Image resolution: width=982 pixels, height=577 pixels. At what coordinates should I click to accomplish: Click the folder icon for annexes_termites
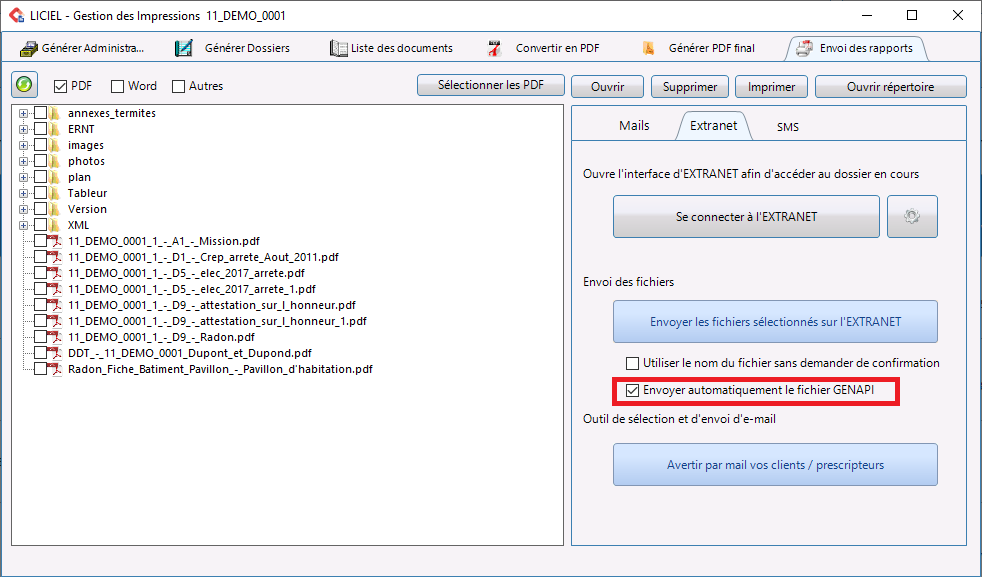pyautogui.click(x=56, y=113)
